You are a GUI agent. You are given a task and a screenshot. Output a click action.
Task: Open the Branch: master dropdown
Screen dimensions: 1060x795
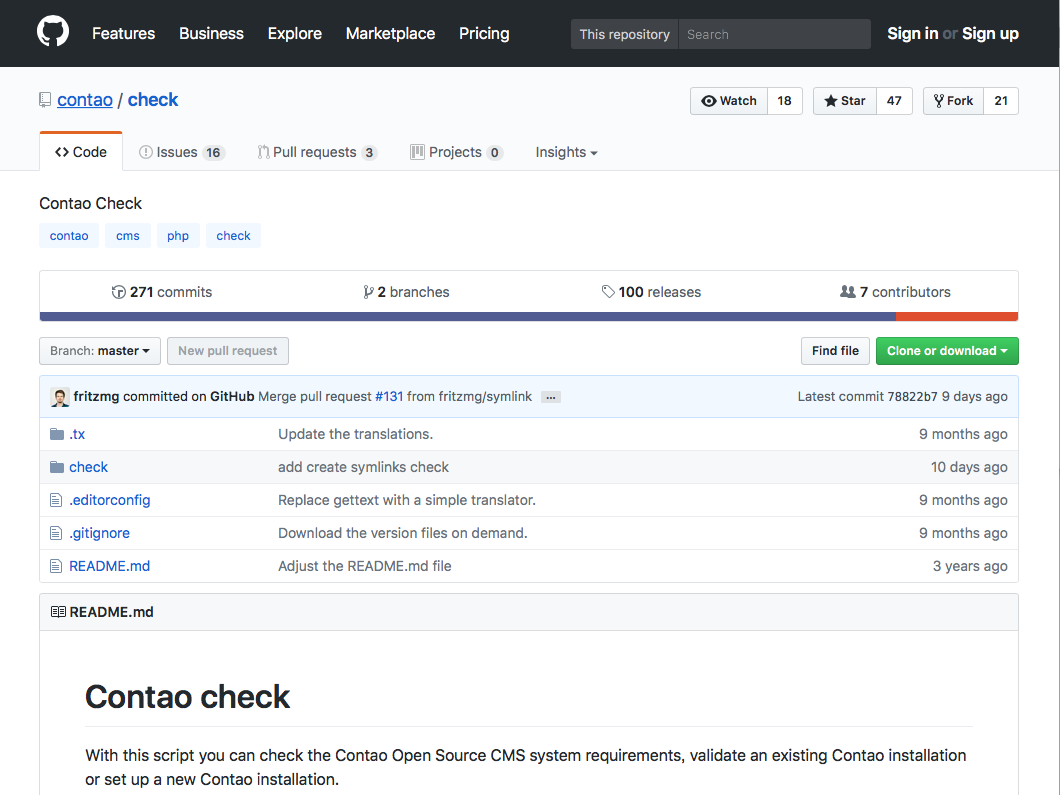(100, 351)
